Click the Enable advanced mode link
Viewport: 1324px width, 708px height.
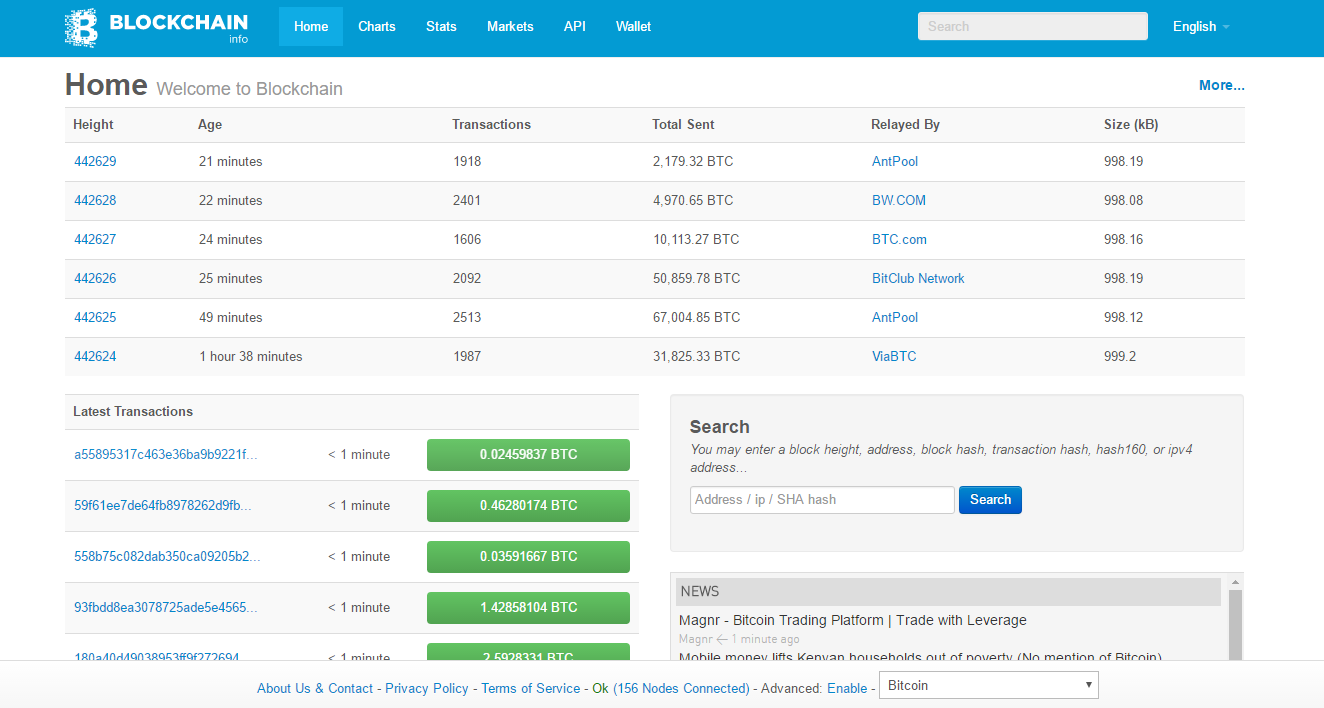point(847,688)
